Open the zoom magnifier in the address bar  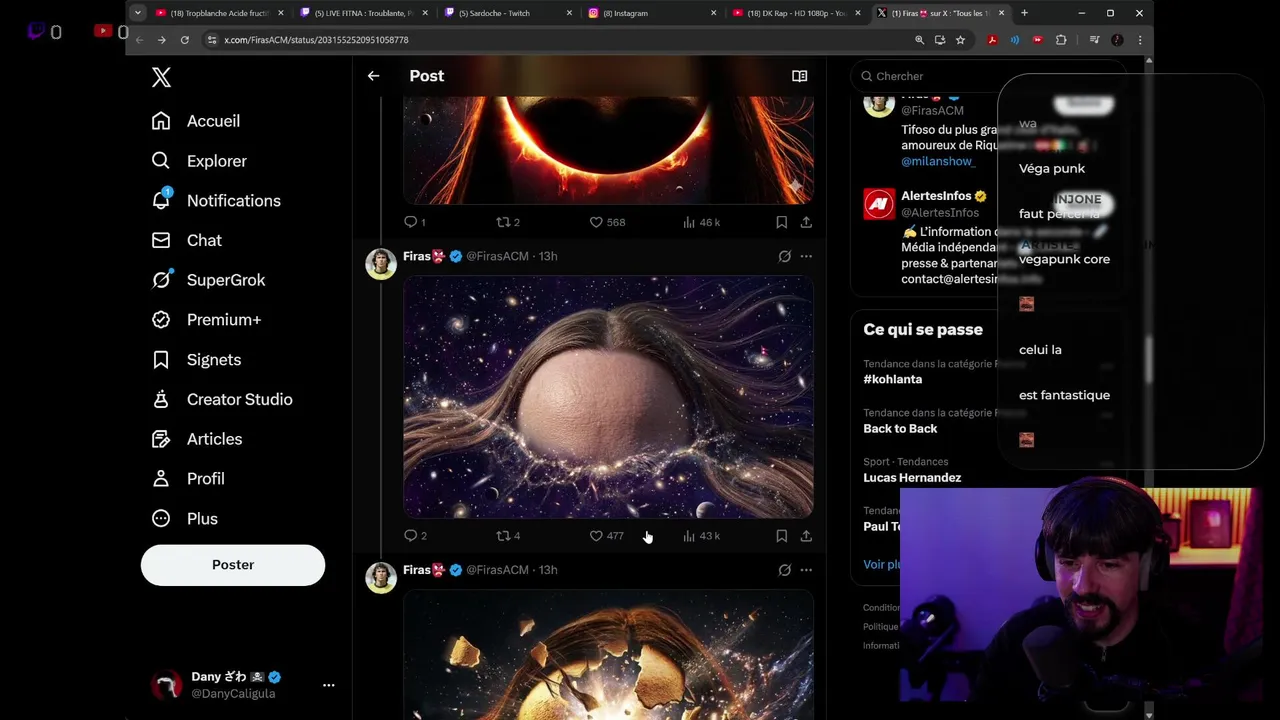[x=919, y=40]
